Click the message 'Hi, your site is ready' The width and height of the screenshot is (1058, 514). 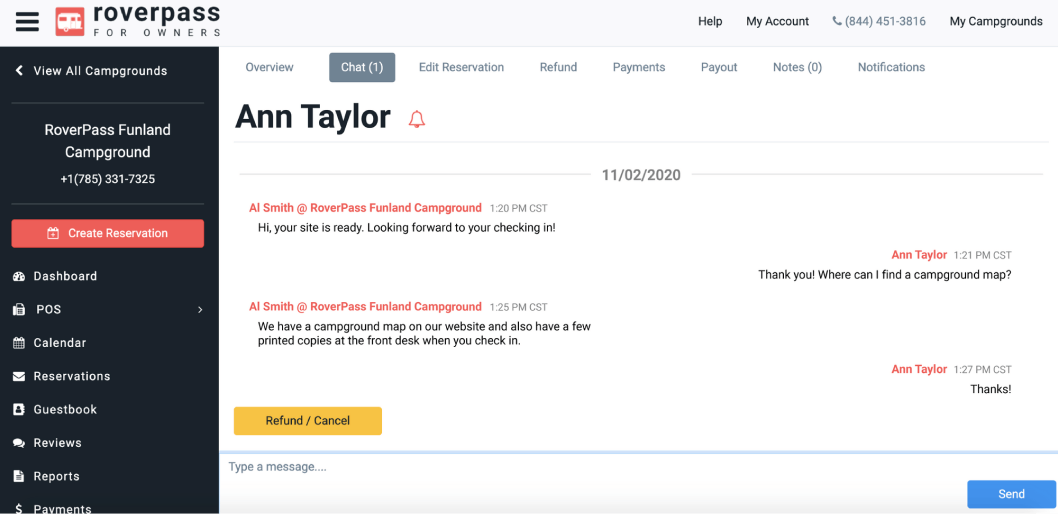(x=407, y=228)
